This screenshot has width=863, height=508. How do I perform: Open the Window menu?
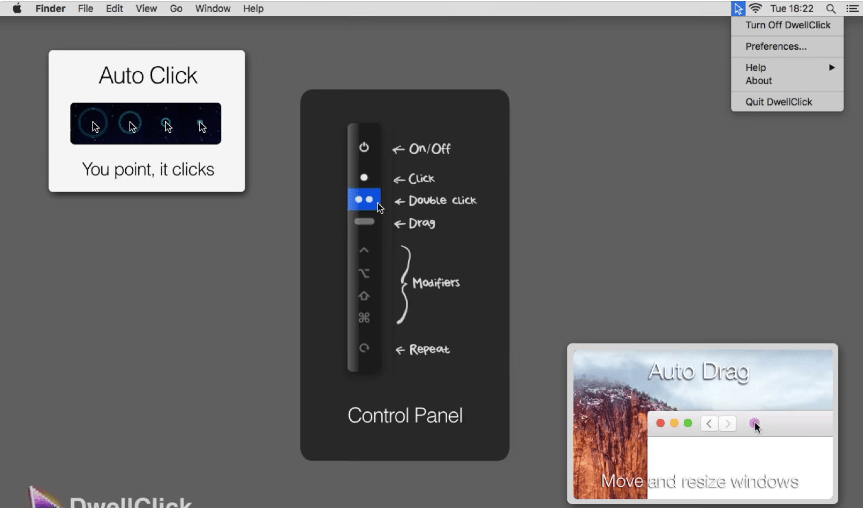click(x=212, y=8)
